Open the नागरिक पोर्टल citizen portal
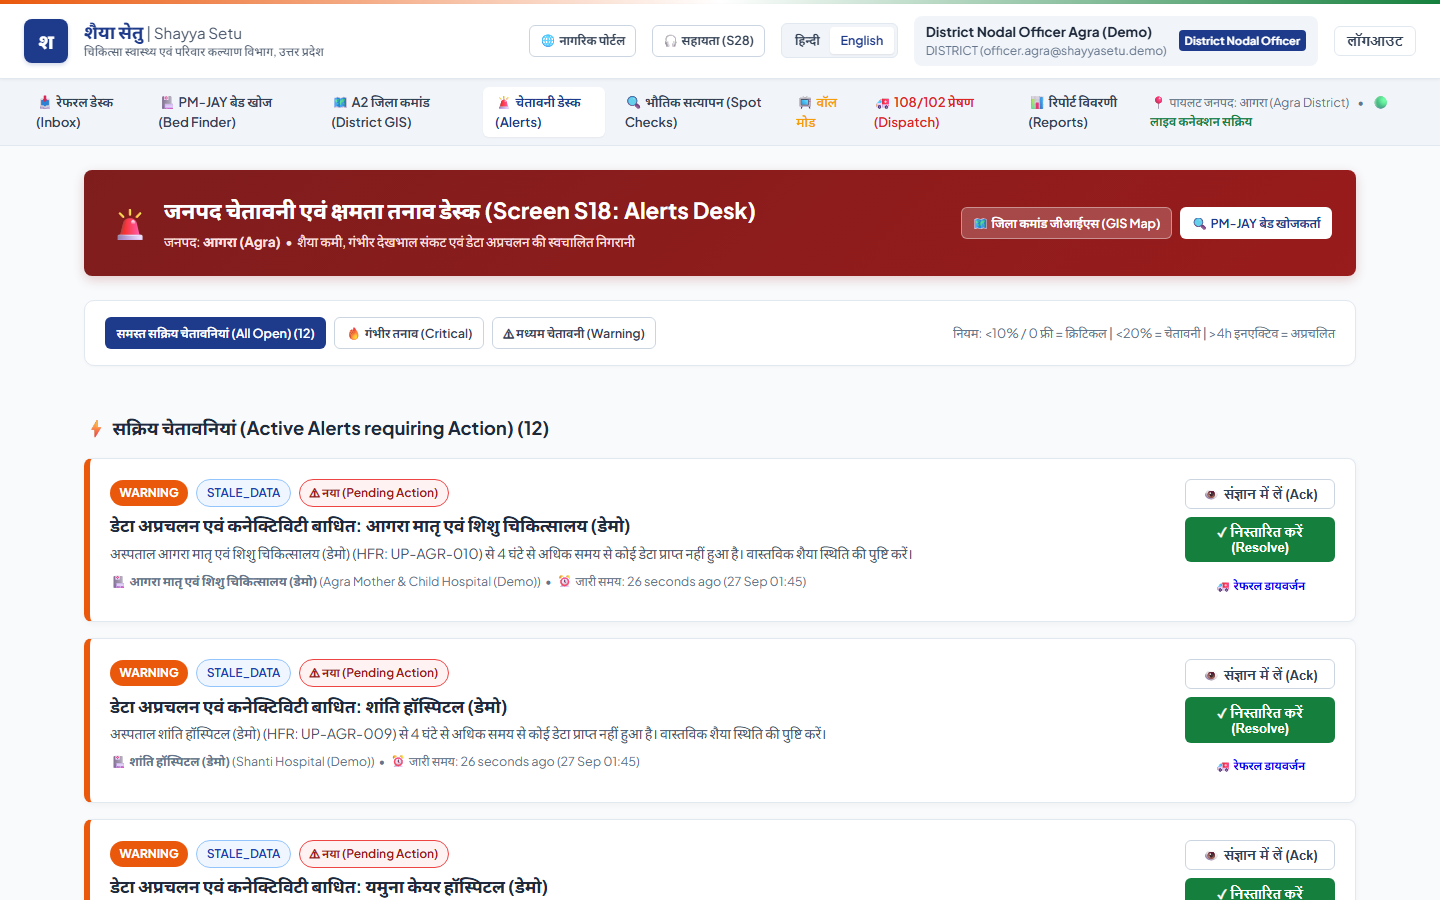Screen dimensions: 1440x900 pos(584,41)
